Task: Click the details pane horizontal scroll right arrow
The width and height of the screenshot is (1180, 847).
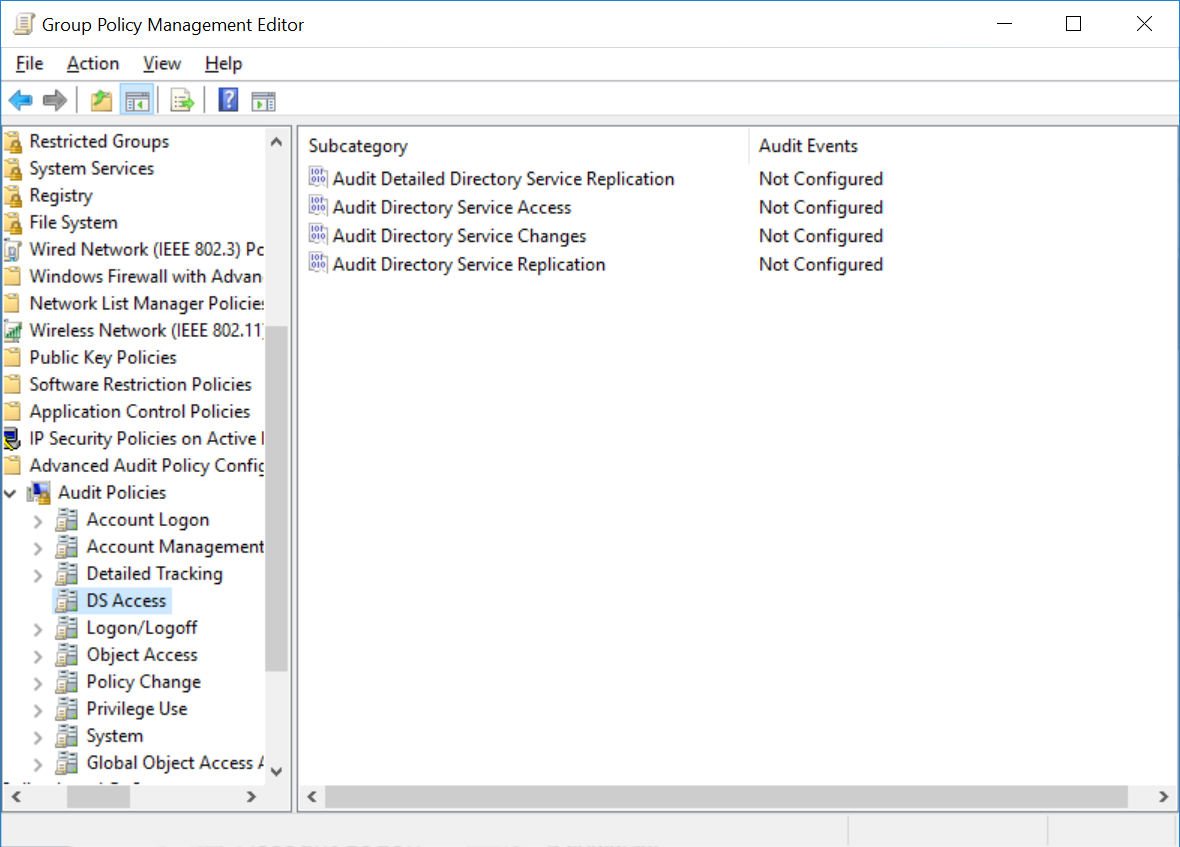Action: click(1163, 797)
